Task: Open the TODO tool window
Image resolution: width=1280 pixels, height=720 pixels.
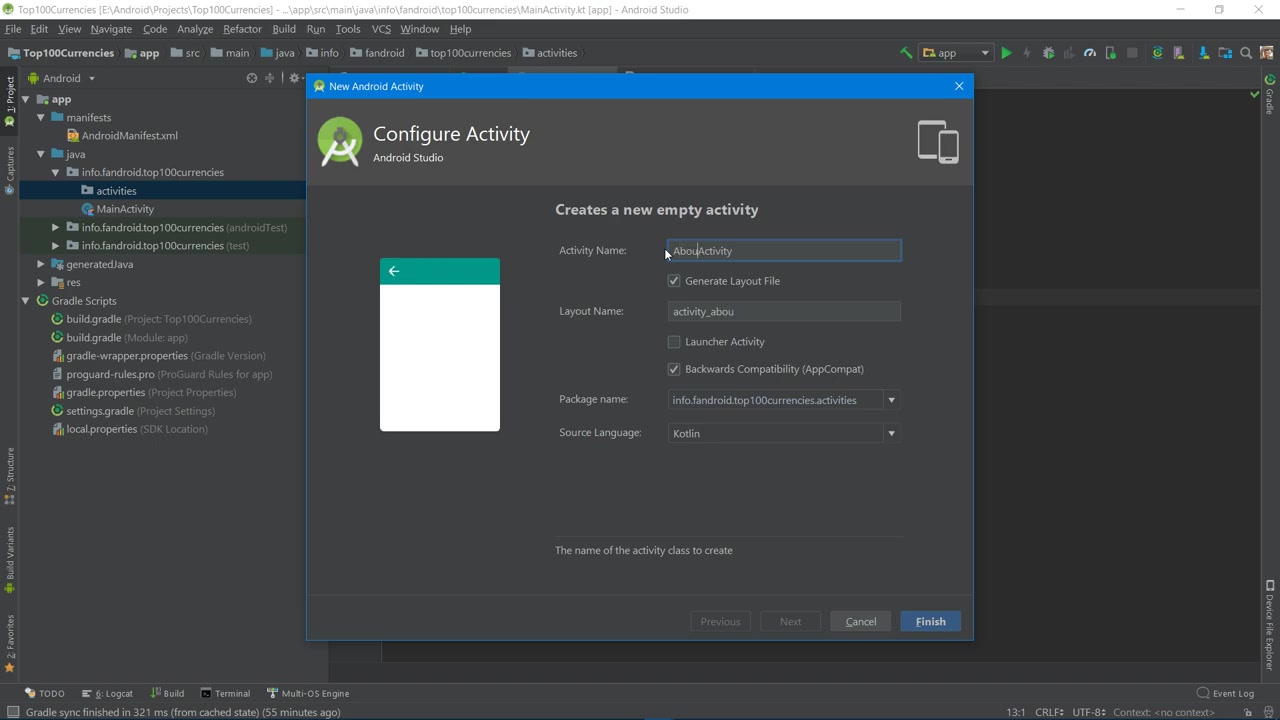Action: tap(45, 693)
